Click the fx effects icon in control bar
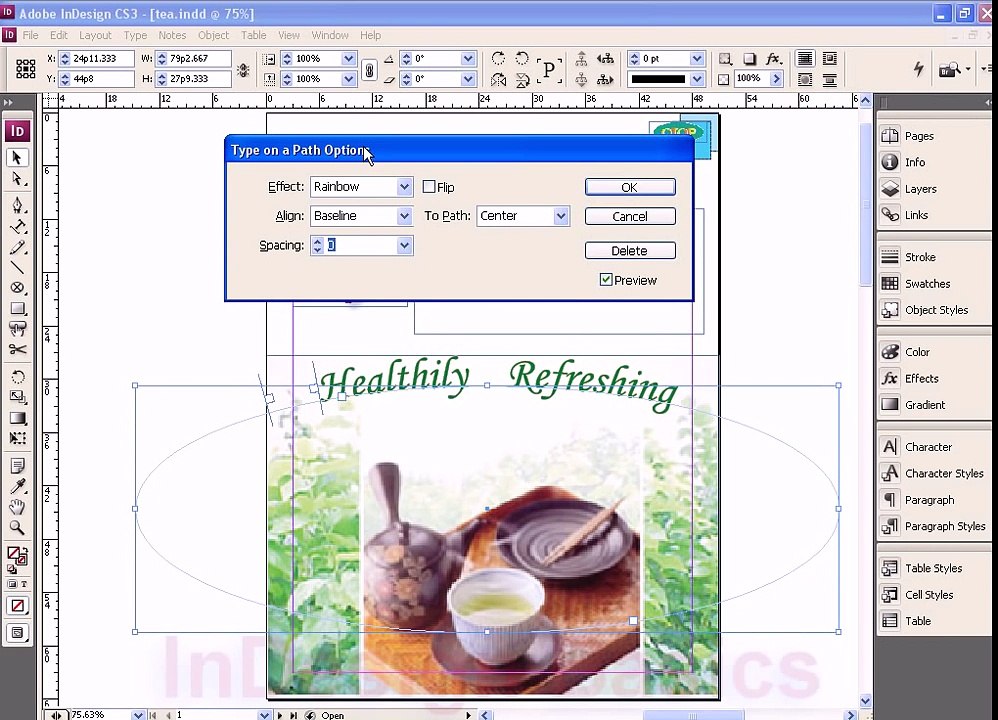This screenshot has height=720, width=998. [x=773, y=59]
